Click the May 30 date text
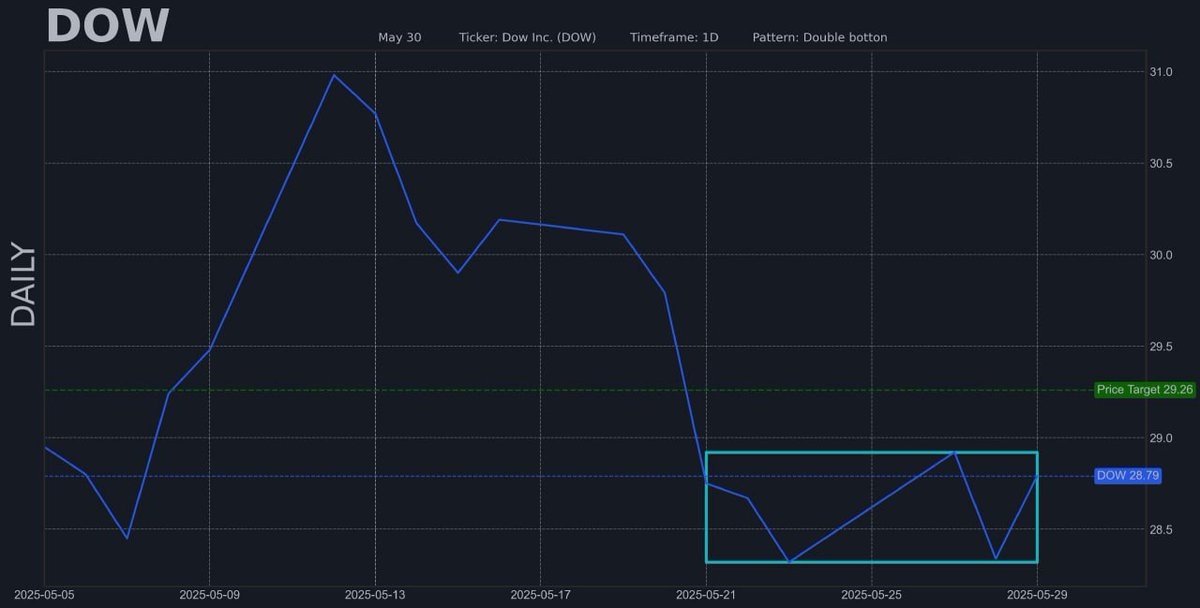 pyautogui.click(x=400, y=37)
